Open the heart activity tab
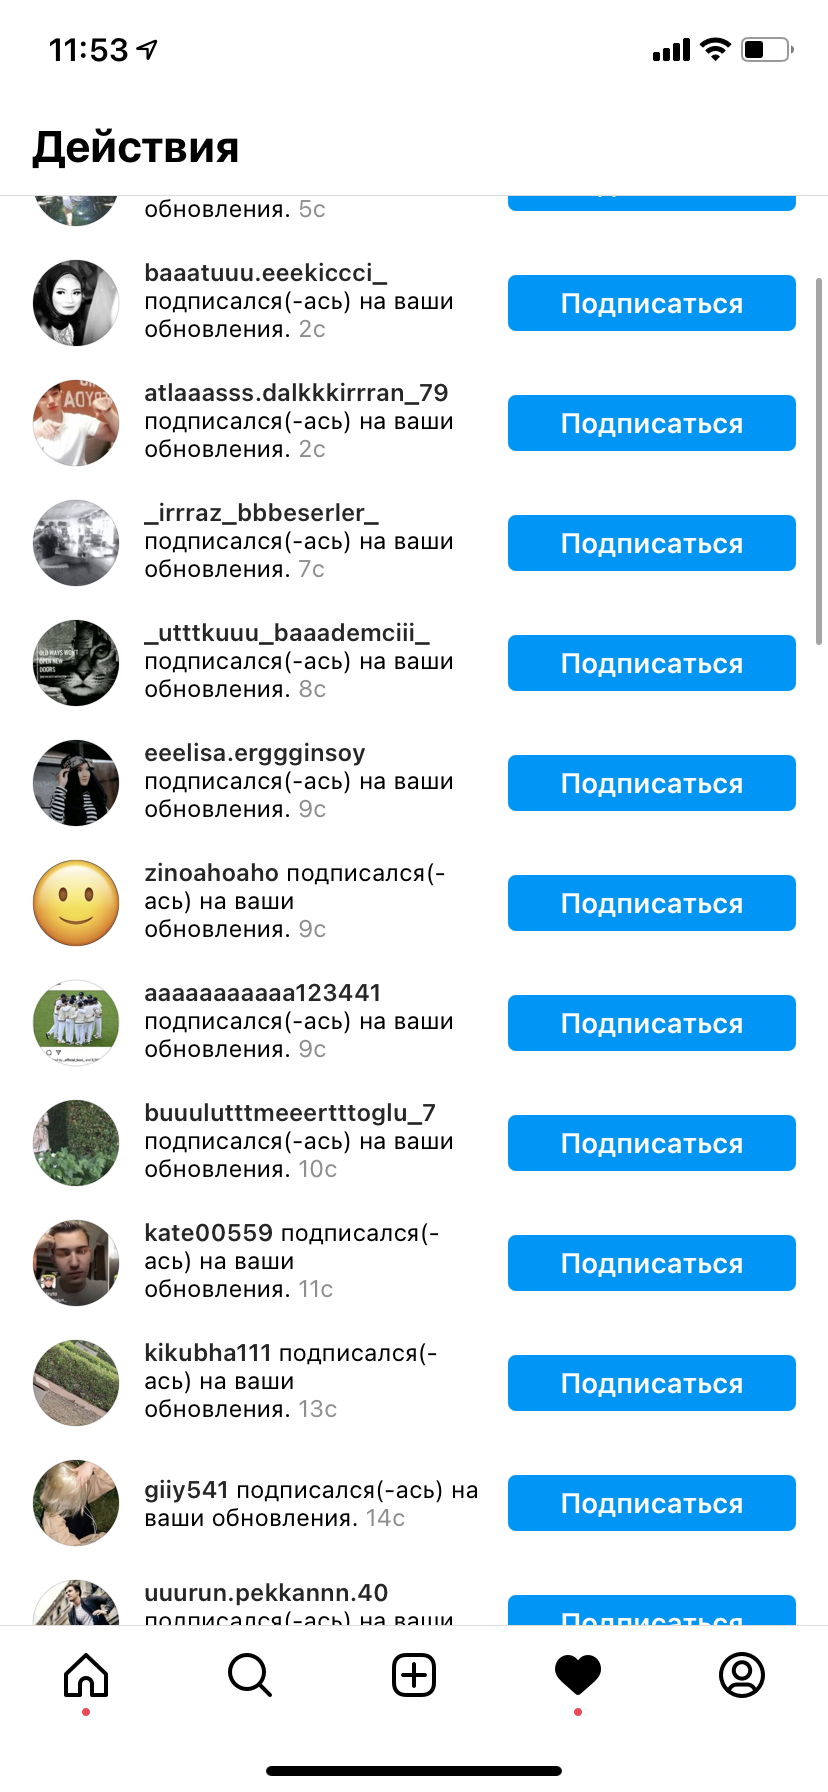The image size is (828, 1792). coord(578,1675)
